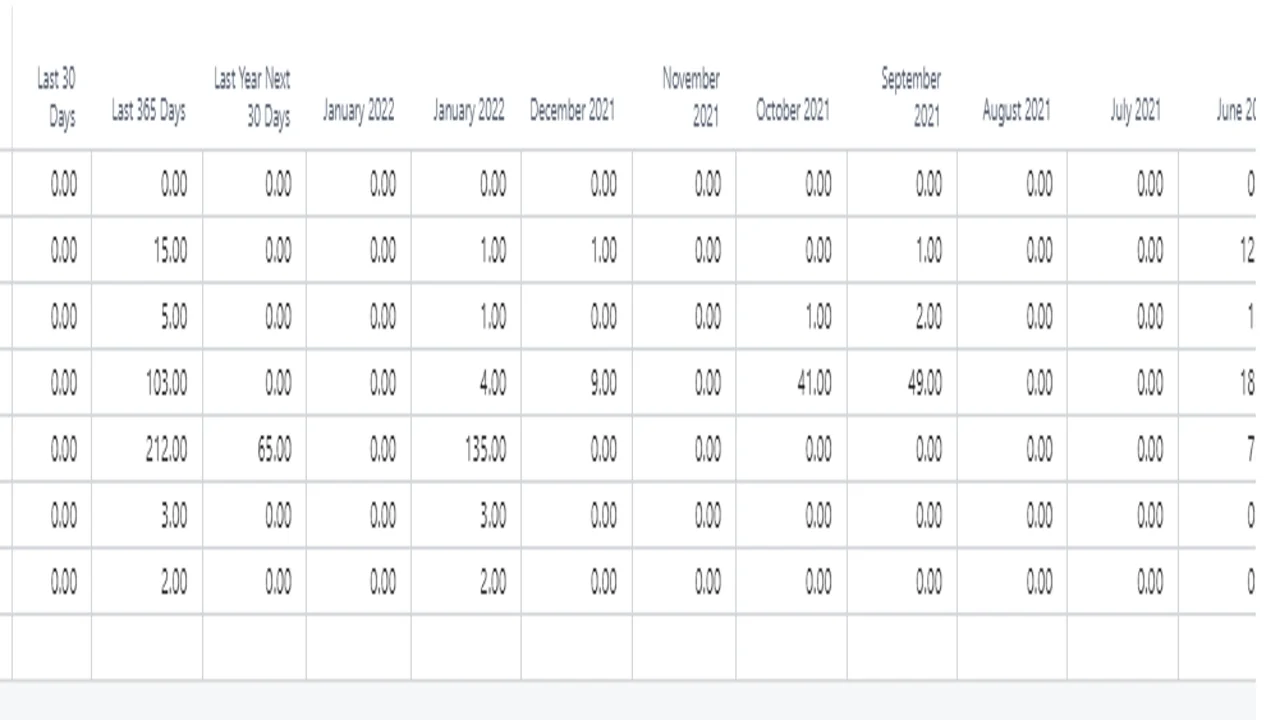Select the 3.00 cell in Last 365 Days
This screenshot has width=1280, height=720.
tap(172, 516)
